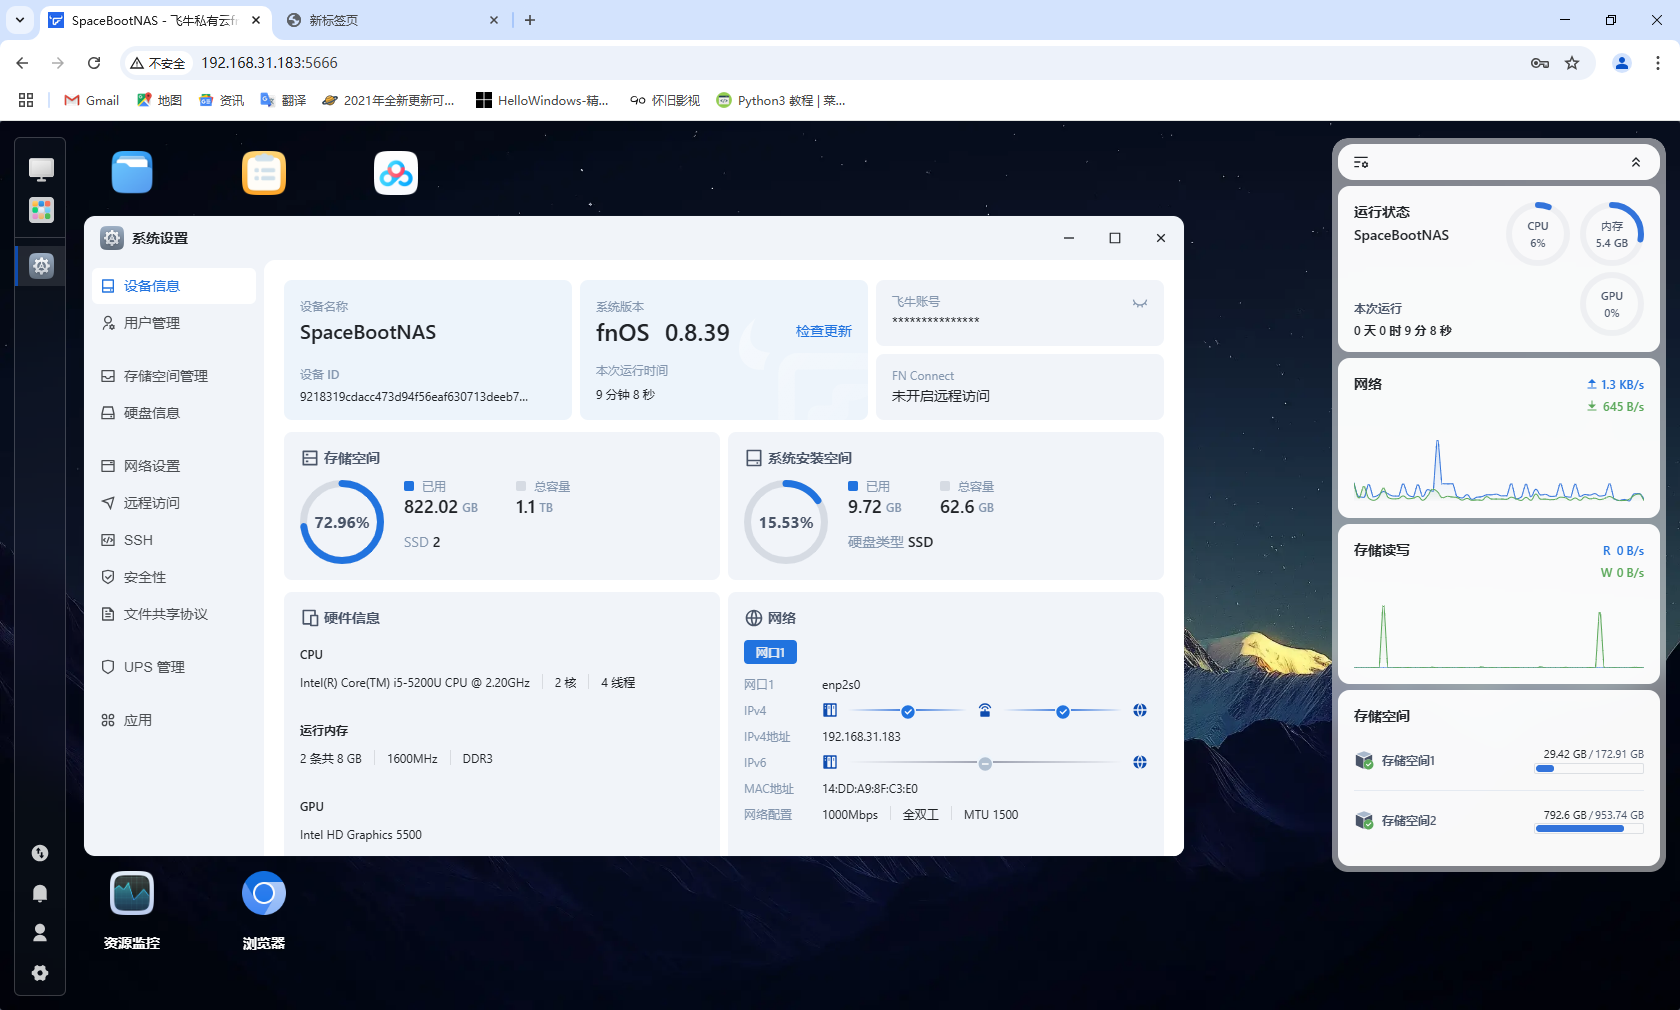Open widget panel settings icon
The image size is (1680, 1010).
[1361, 162]
